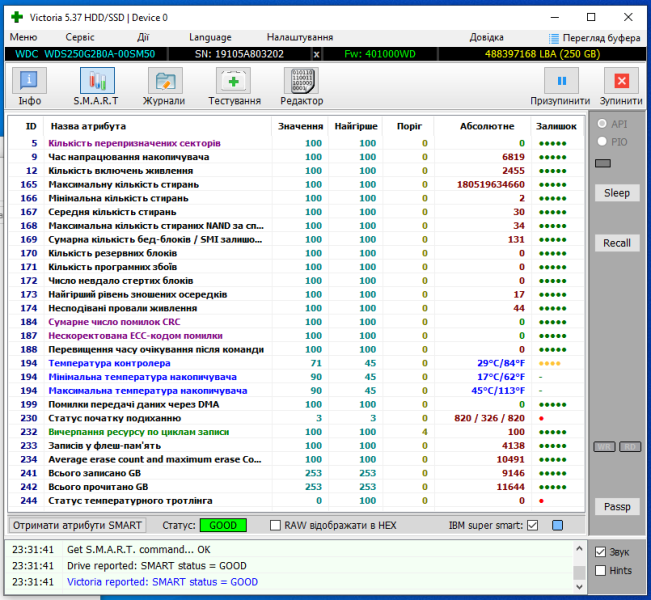The image size is (651, 600).
Task: Click the Перегляд буфера icon
Action: coord(556,37)
